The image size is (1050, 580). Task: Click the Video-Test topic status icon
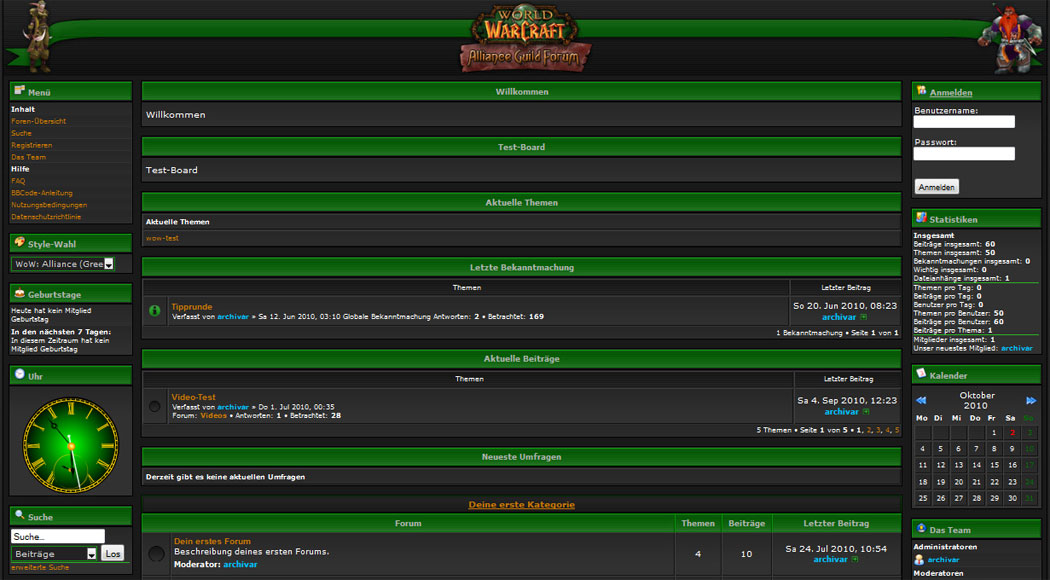click(155, 407)
